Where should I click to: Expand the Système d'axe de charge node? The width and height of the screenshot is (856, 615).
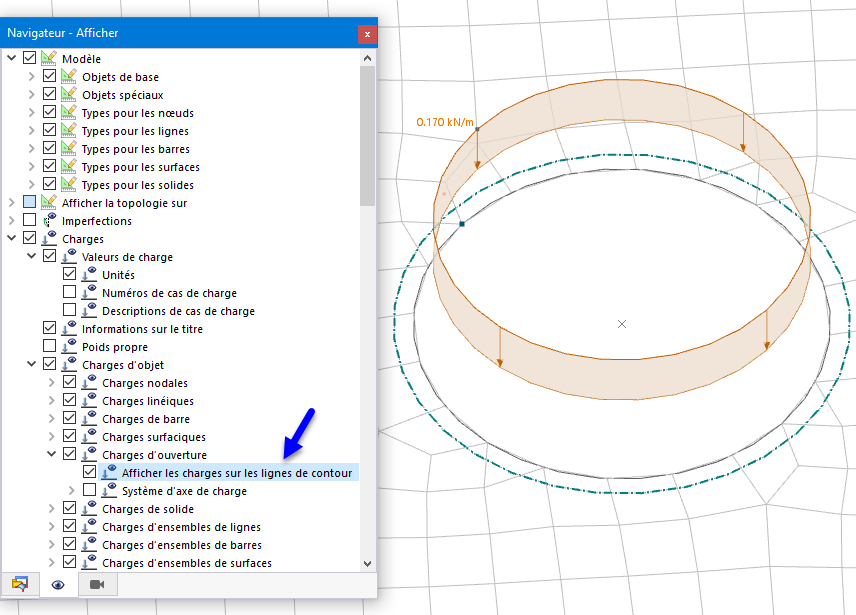point(72,491)
